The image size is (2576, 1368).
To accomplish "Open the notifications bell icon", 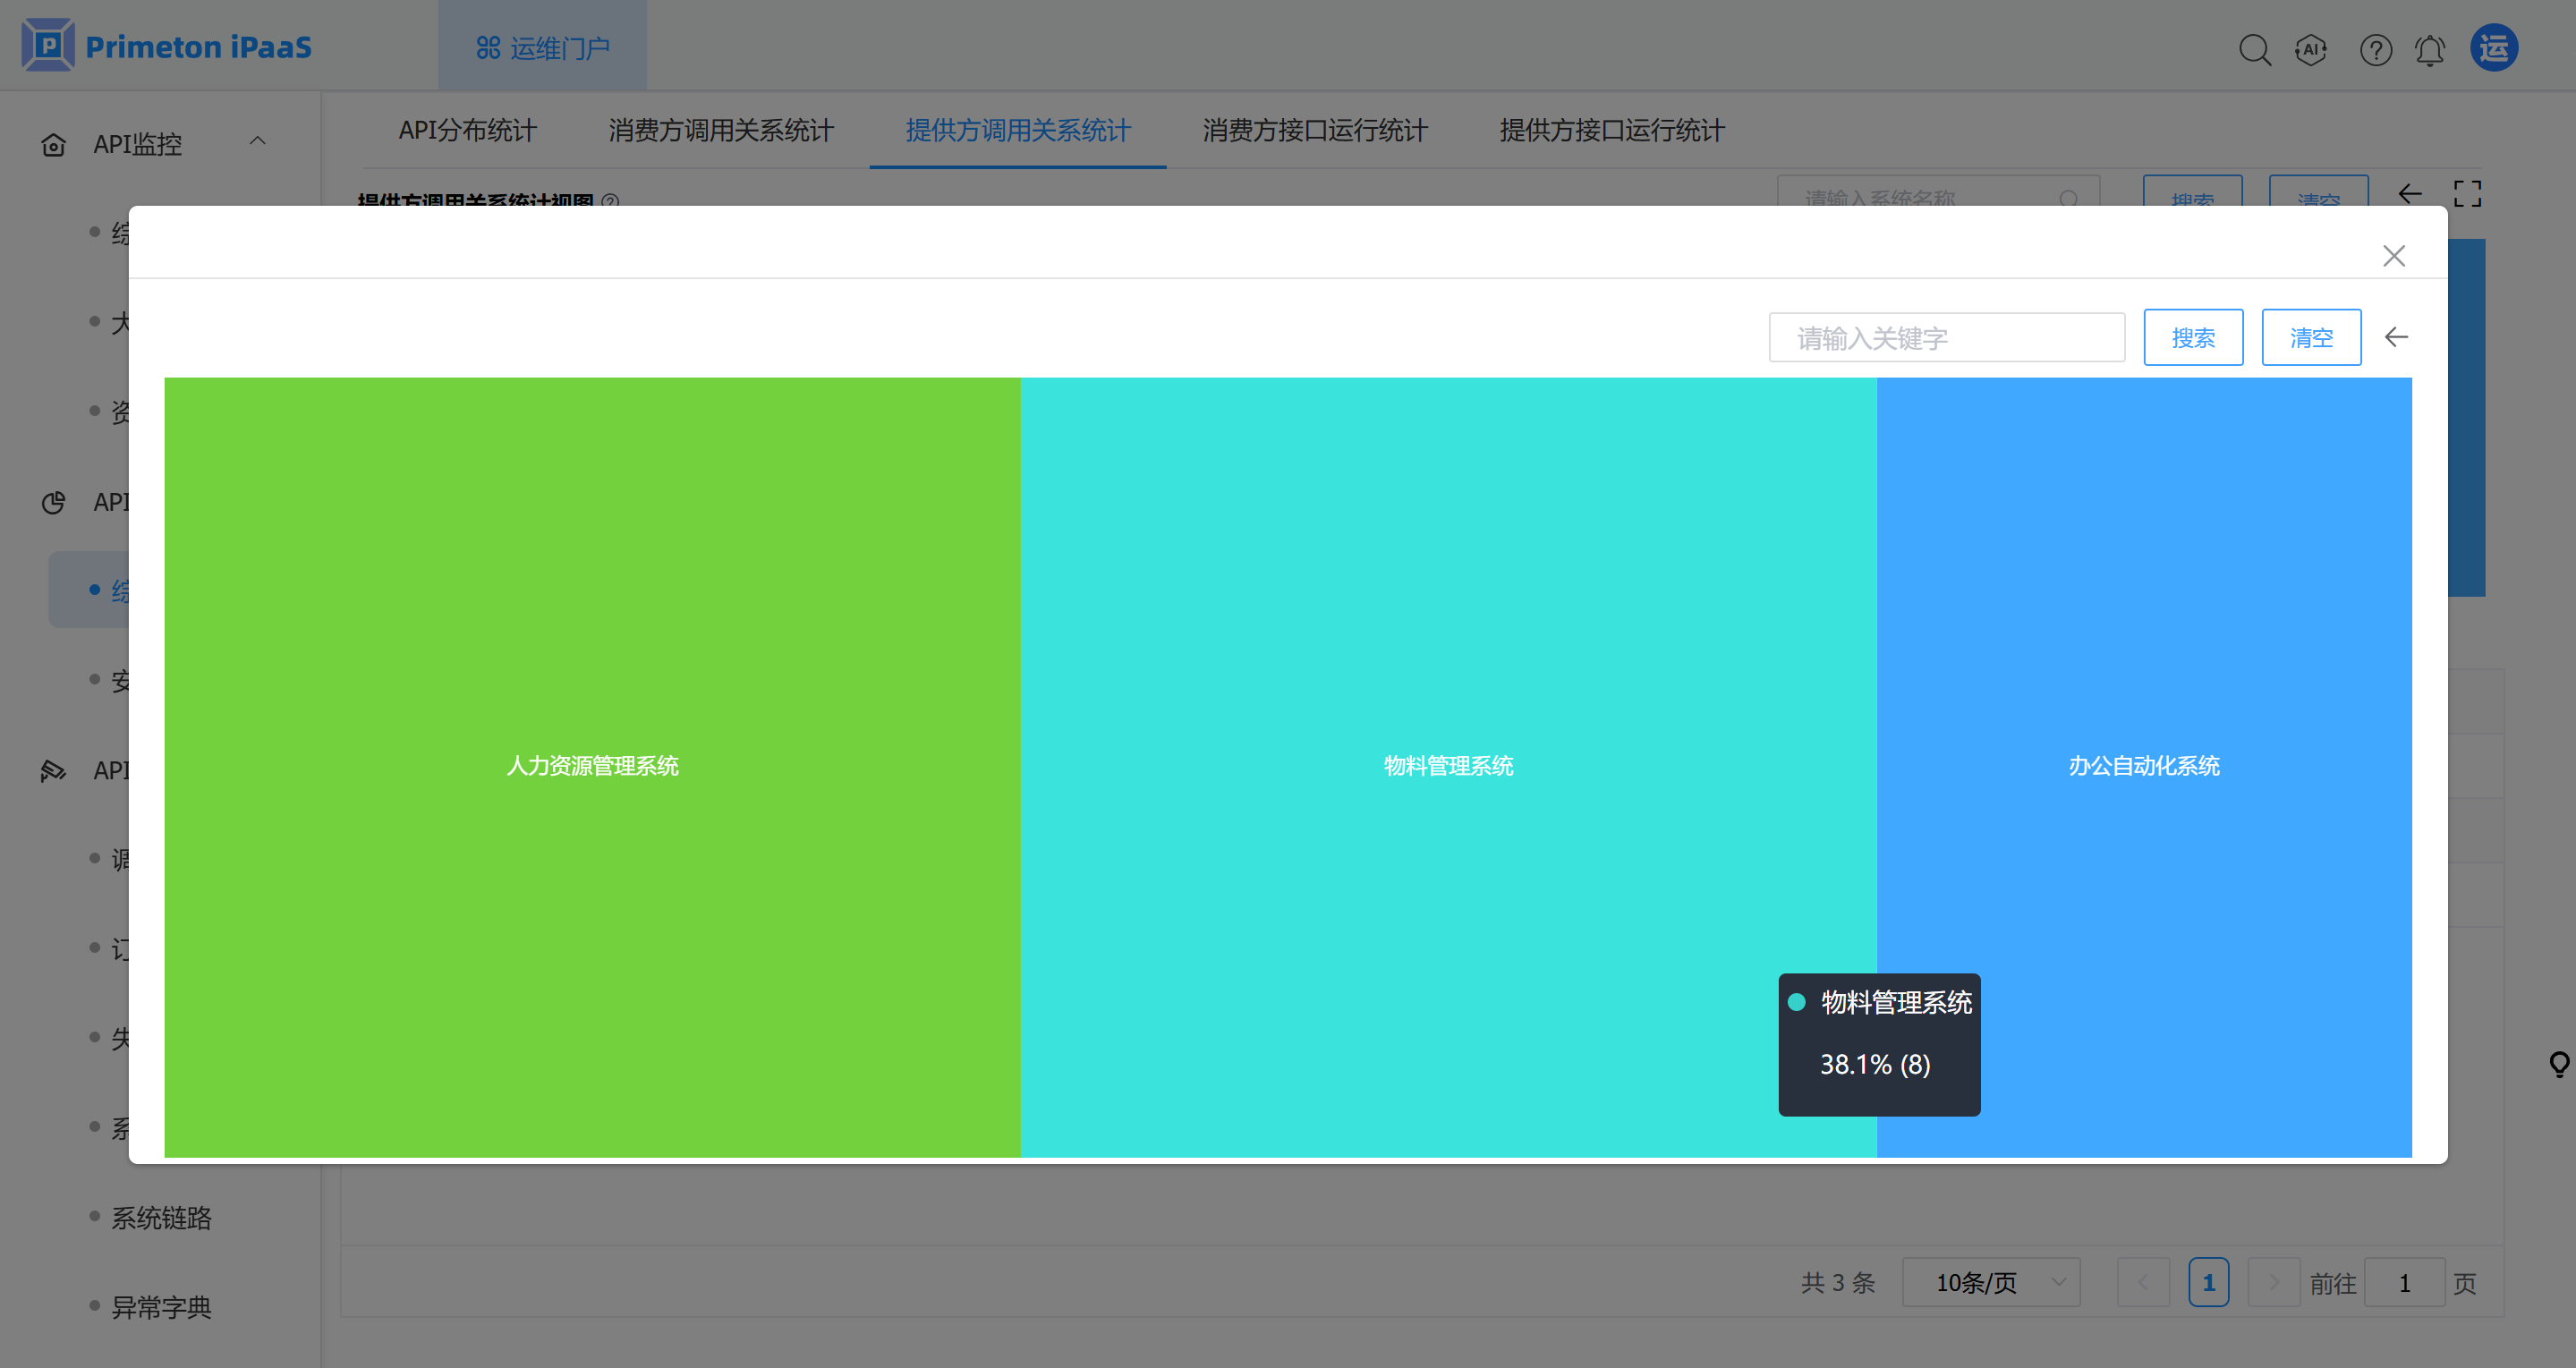I will coord(2430,49).
